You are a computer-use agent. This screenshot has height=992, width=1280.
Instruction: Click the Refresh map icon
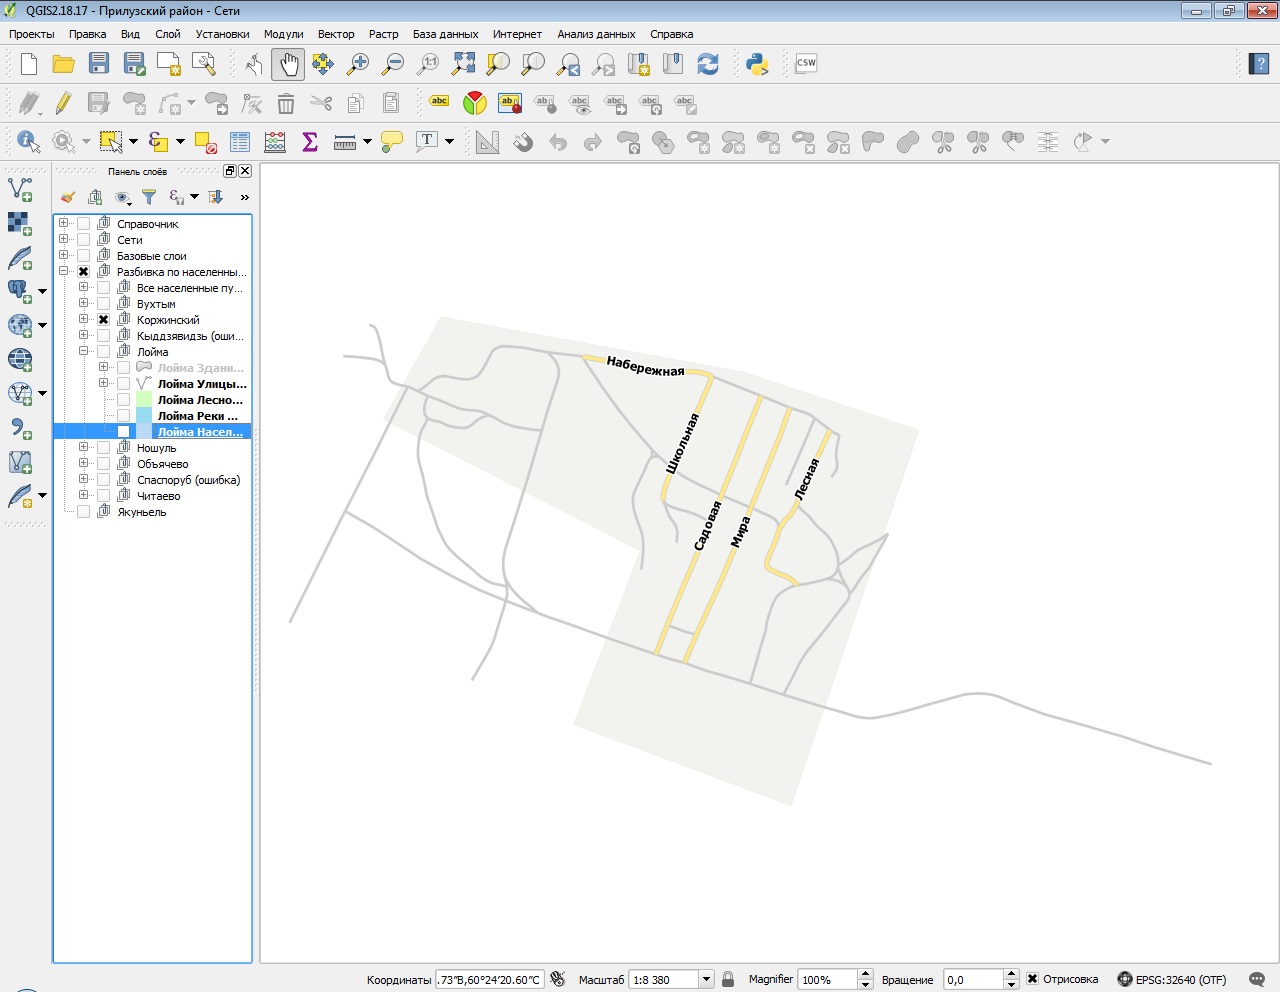click(x=708, y=64)
